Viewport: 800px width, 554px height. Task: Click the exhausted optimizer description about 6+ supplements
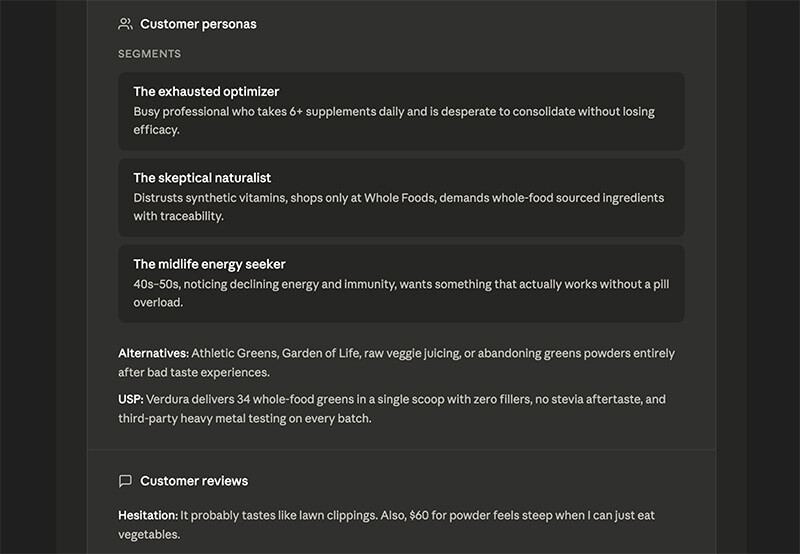tap(394, 112)
